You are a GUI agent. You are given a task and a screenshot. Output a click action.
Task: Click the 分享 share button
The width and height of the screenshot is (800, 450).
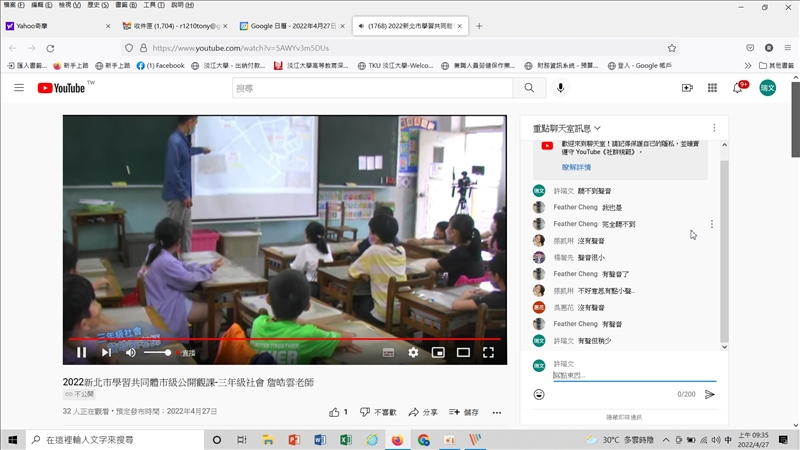(x=423, y=412)
